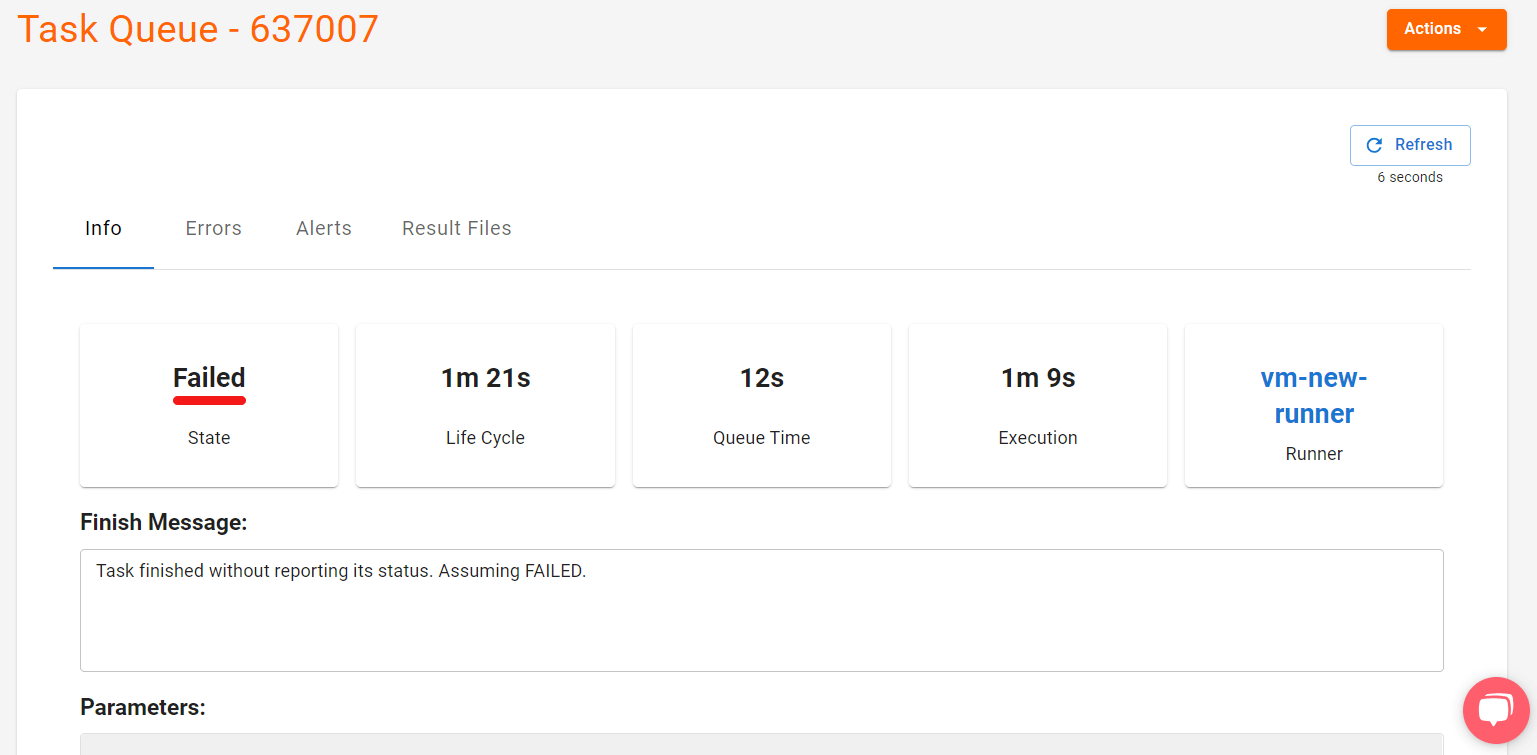Click the Execution label
The width and height of the screenshot is (1537, 755).
coord(1038,438)
